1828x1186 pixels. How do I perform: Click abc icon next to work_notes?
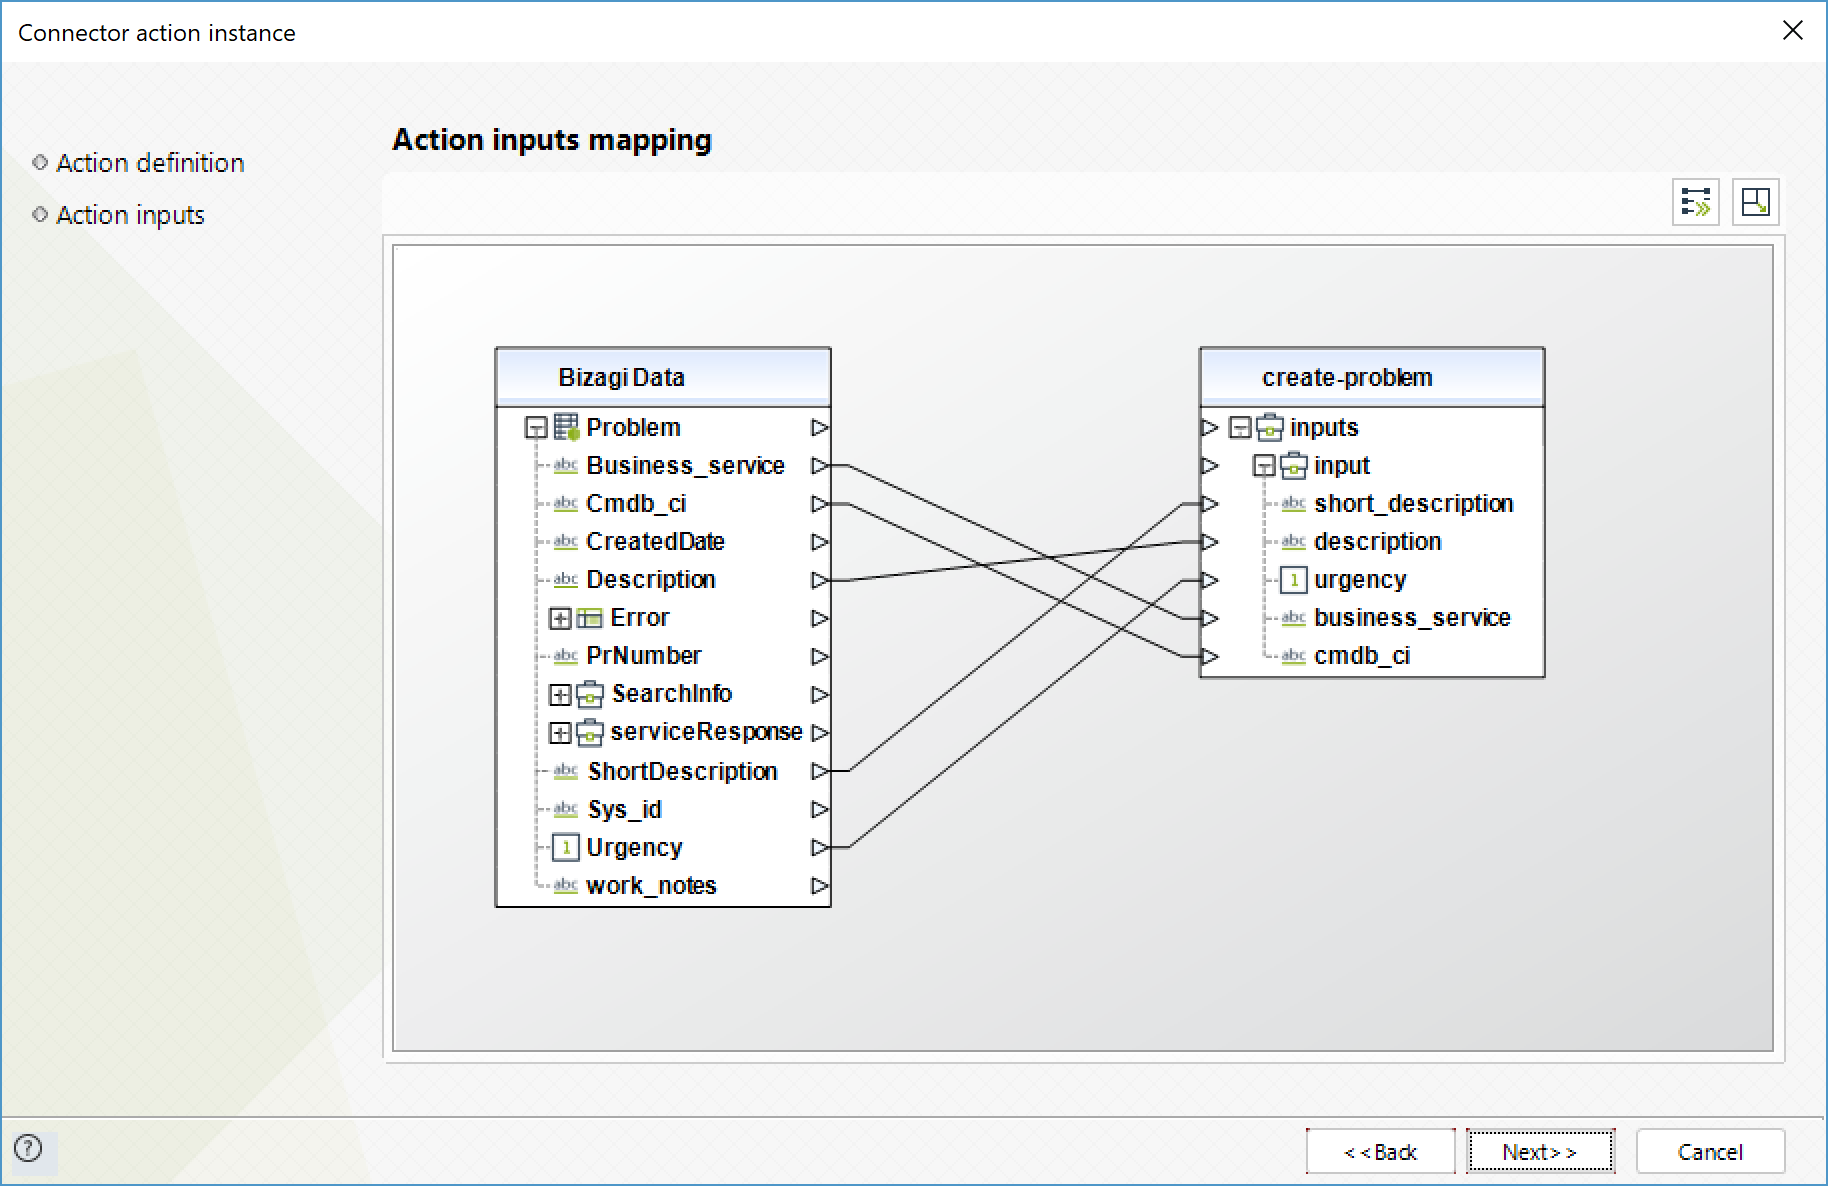tap(566, 886)
